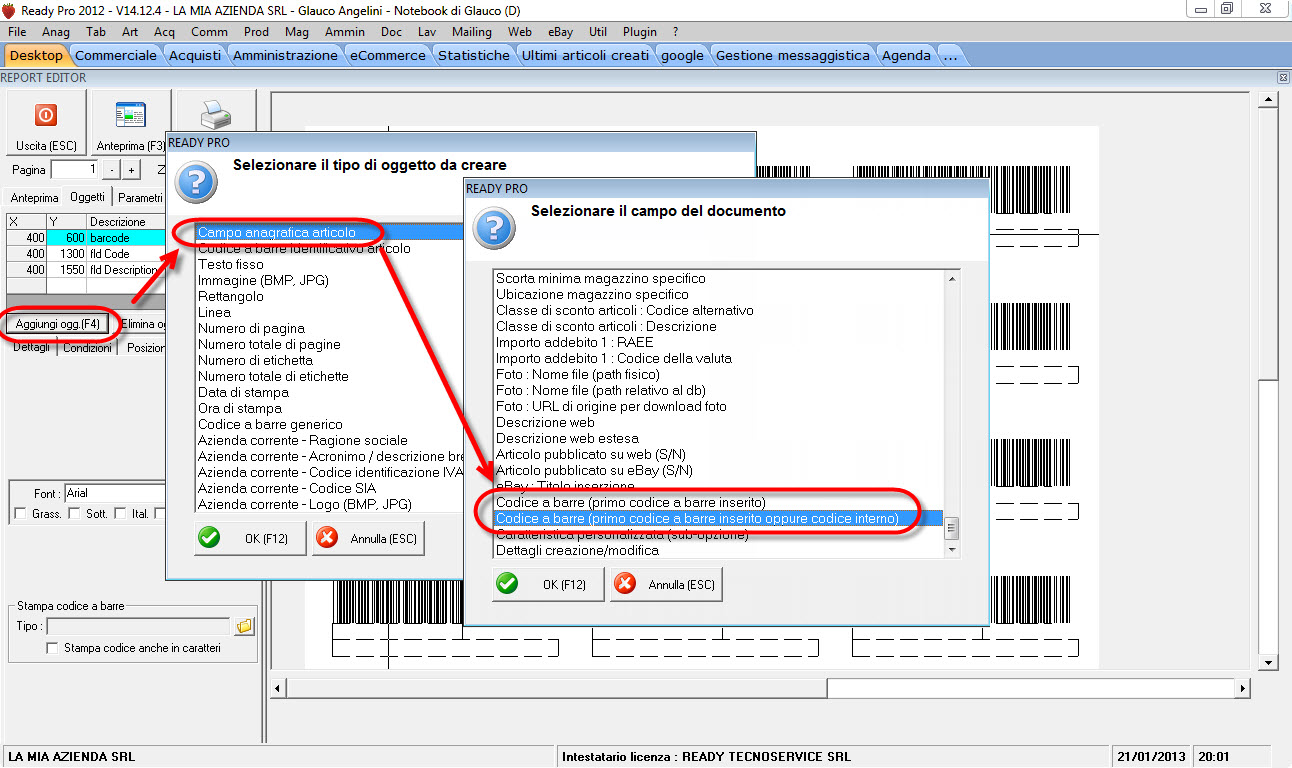Choose Ubicazione magazzino specifico in field list
This screenshot has width=1292, height=768.
592,294
